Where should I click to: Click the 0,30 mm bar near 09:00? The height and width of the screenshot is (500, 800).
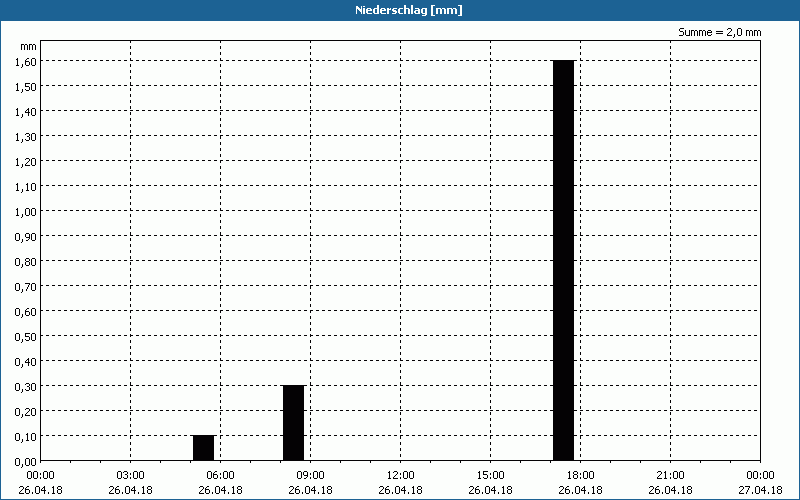[293, 423]
